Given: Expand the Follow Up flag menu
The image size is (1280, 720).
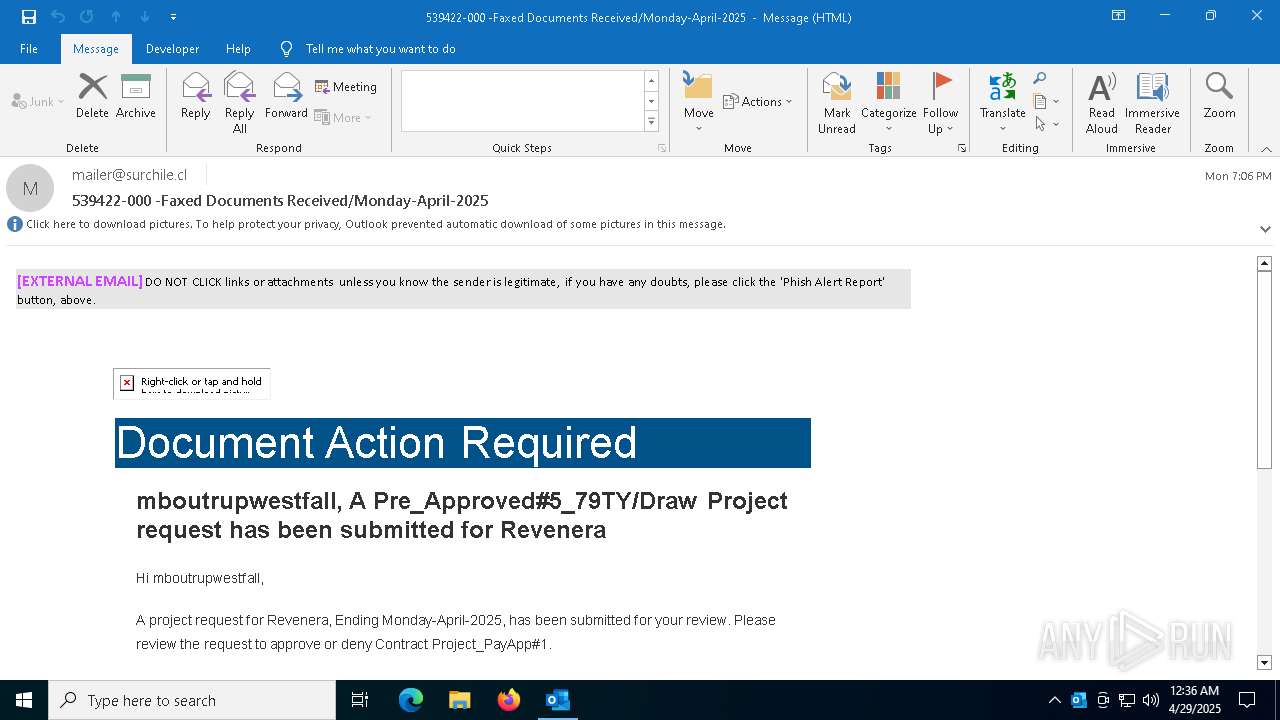Looking at the screenshot, I should click(x=941, y=103).
